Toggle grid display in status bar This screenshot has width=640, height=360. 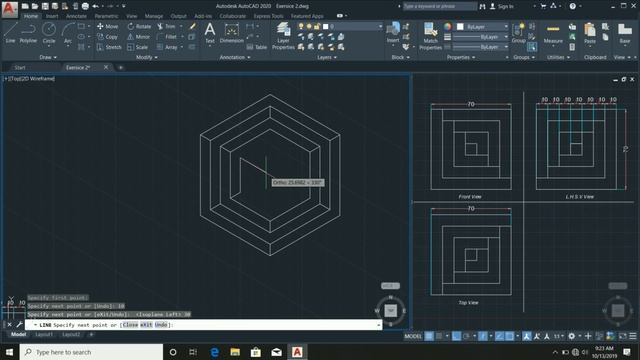[429, 336]
